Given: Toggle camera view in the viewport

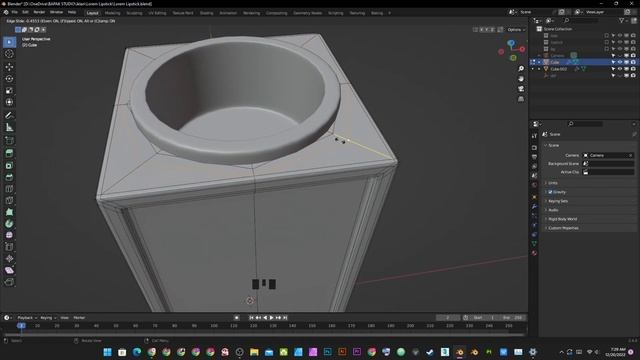Looking at the screenshot, I should click(x=521, y=89).
